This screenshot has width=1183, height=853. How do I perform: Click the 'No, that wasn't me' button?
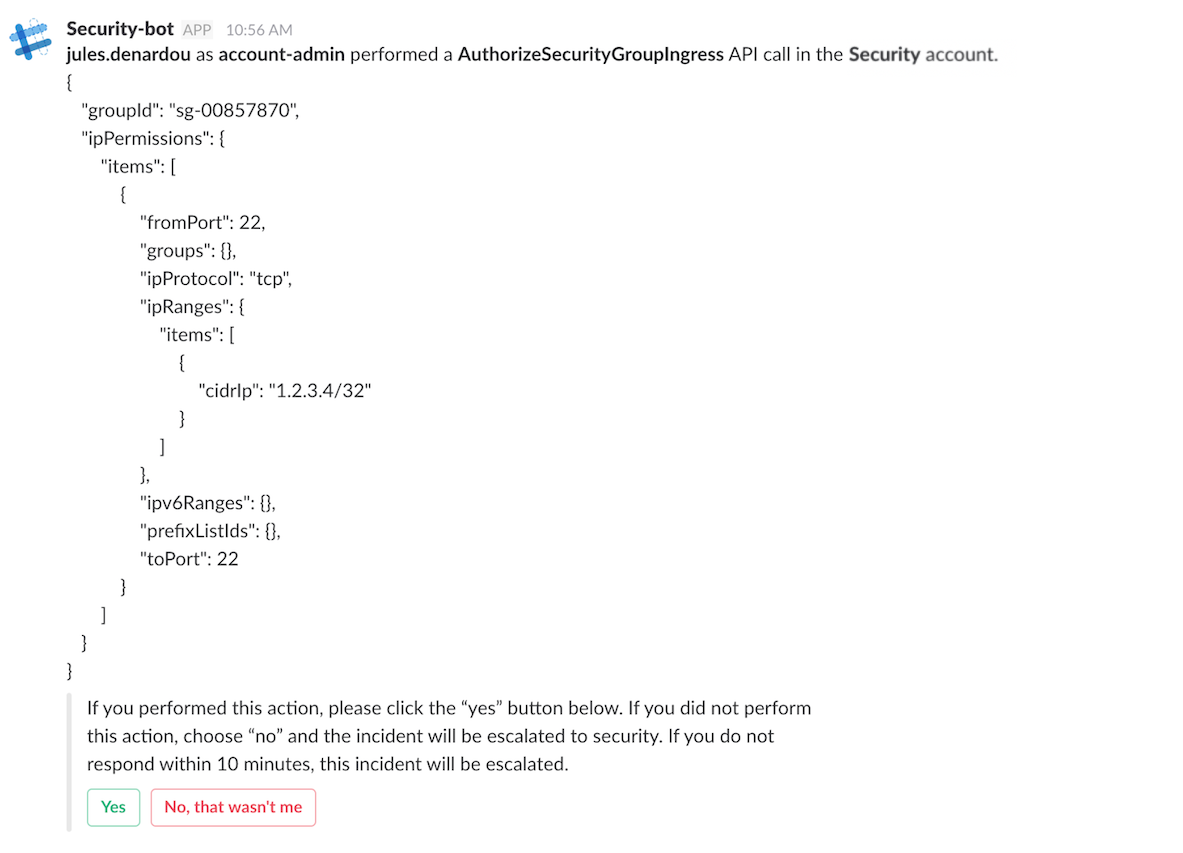pos(233,807)
